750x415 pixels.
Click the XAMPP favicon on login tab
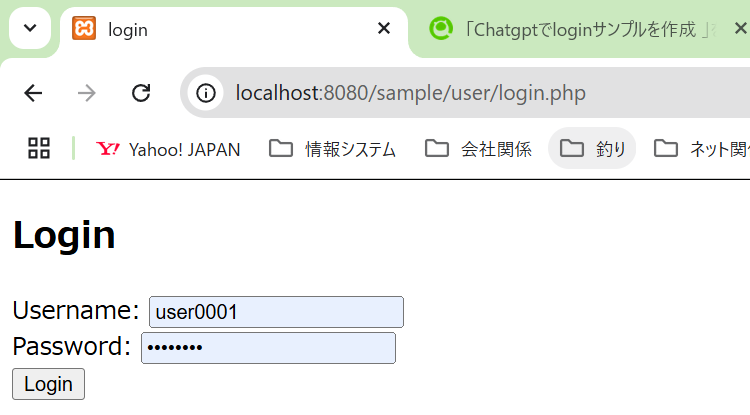[84, 28]
